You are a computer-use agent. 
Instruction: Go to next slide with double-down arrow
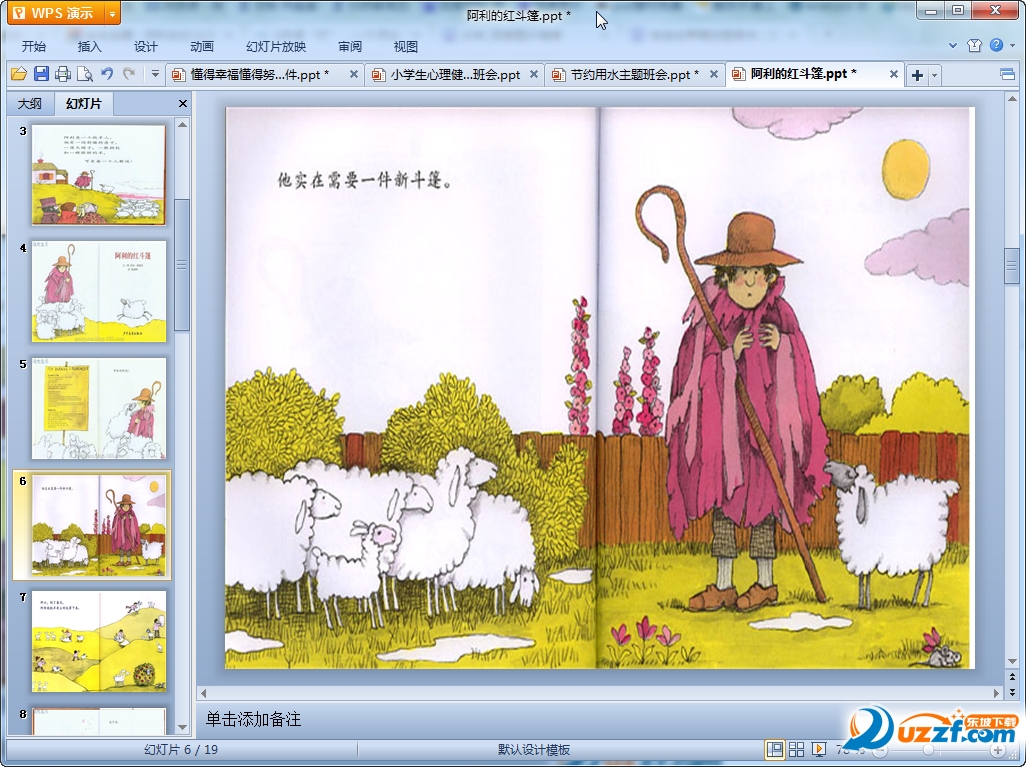pyautogui.click(x=1012, y=691)
